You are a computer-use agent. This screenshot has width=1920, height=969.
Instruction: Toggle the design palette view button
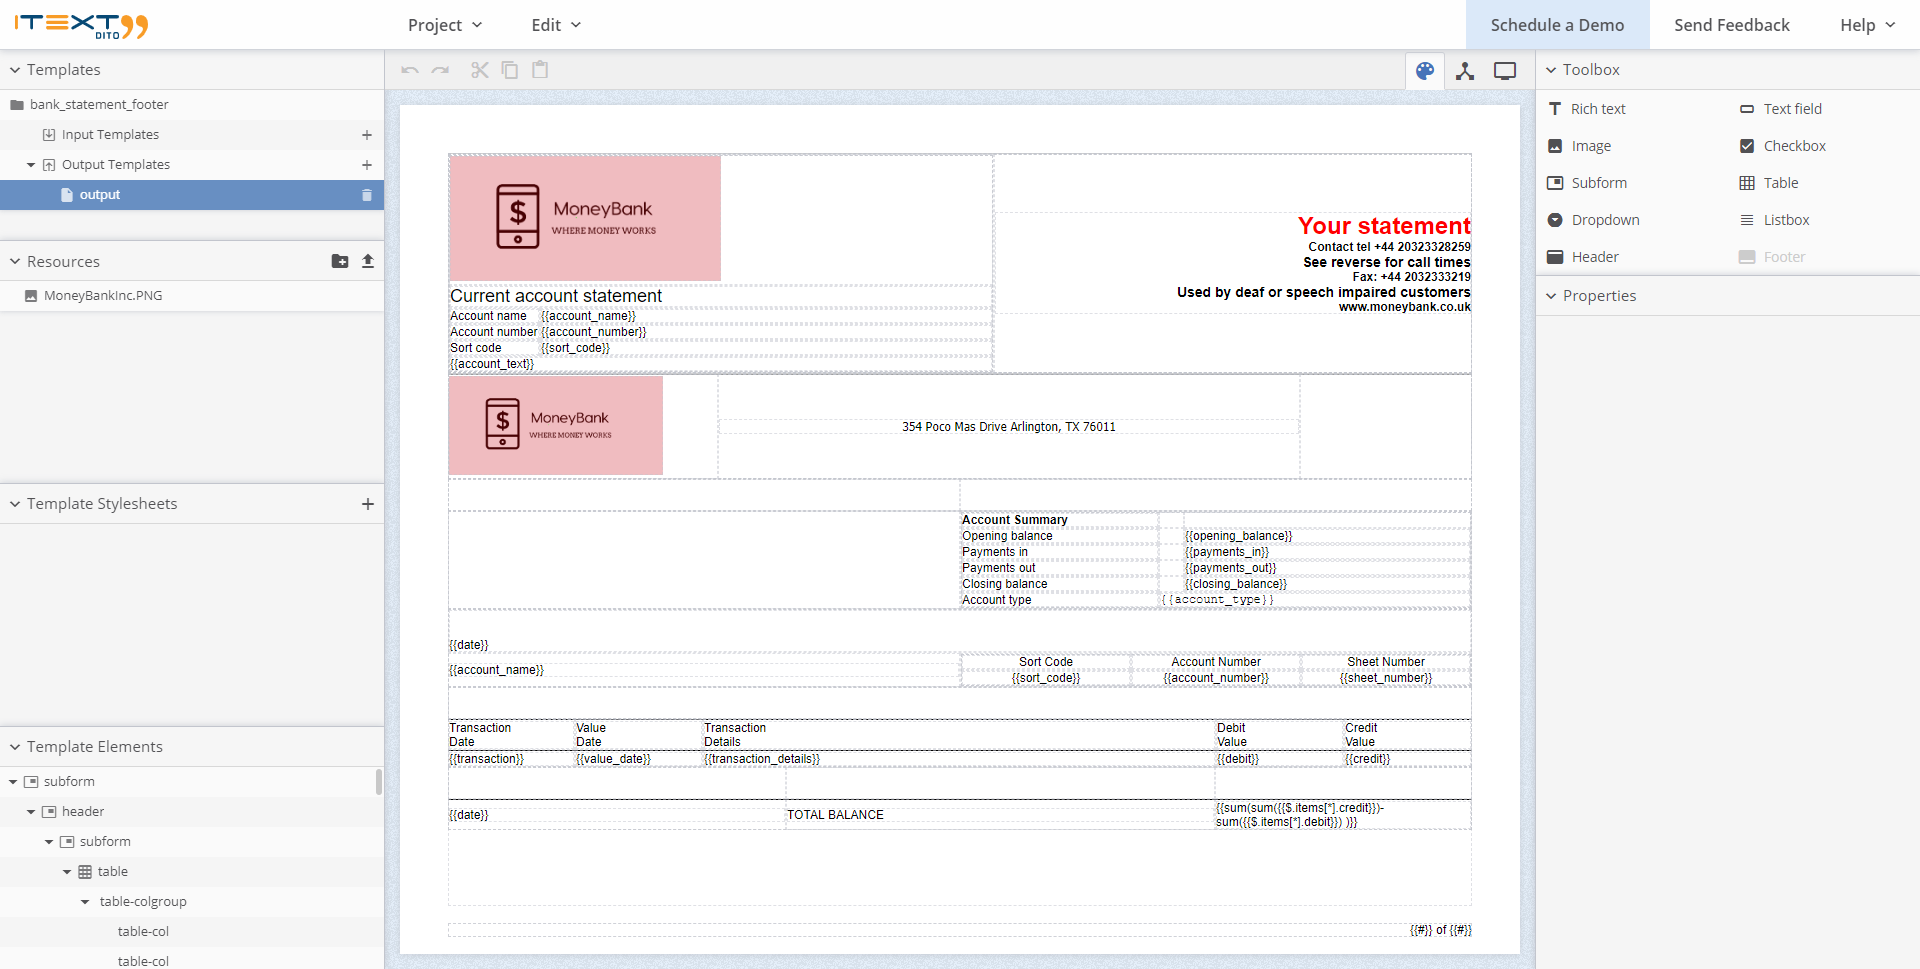click(x=1425, y=70)
